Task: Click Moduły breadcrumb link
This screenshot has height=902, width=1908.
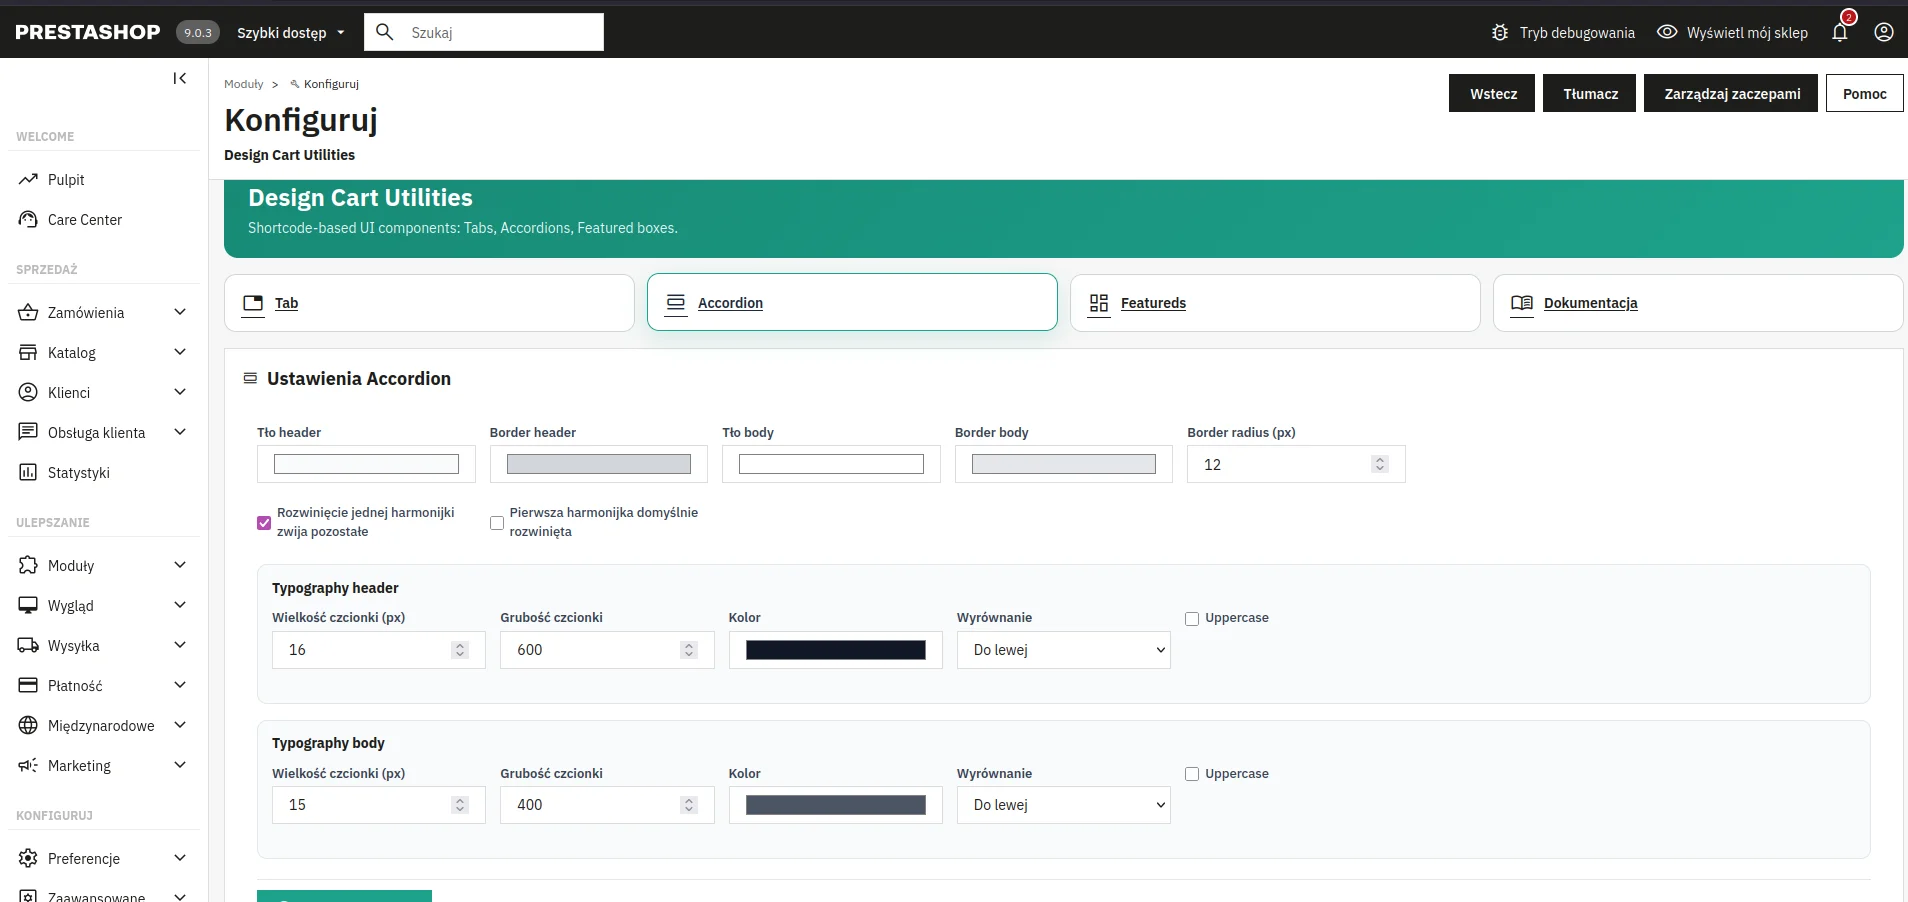Action: [244, 84]
